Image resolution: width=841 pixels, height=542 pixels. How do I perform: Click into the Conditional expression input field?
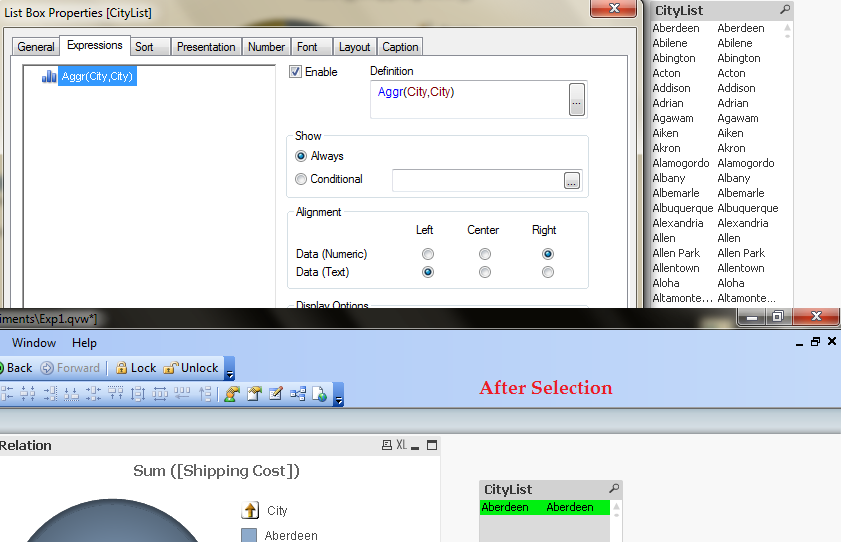tap(477, 181)
